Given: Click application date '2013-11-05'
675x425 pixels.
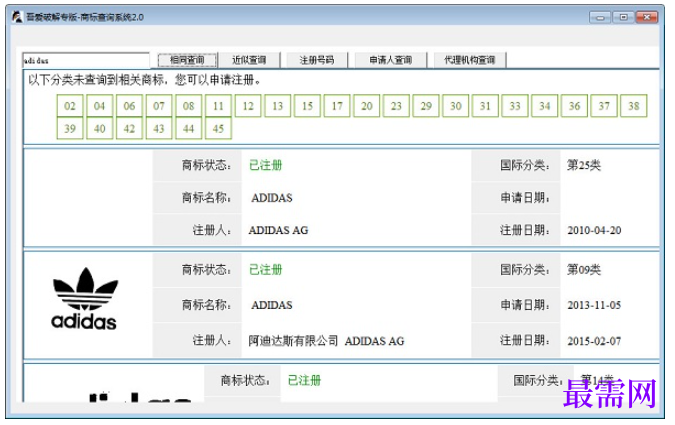Looking at the screenshot, I should tap(594, 305).
